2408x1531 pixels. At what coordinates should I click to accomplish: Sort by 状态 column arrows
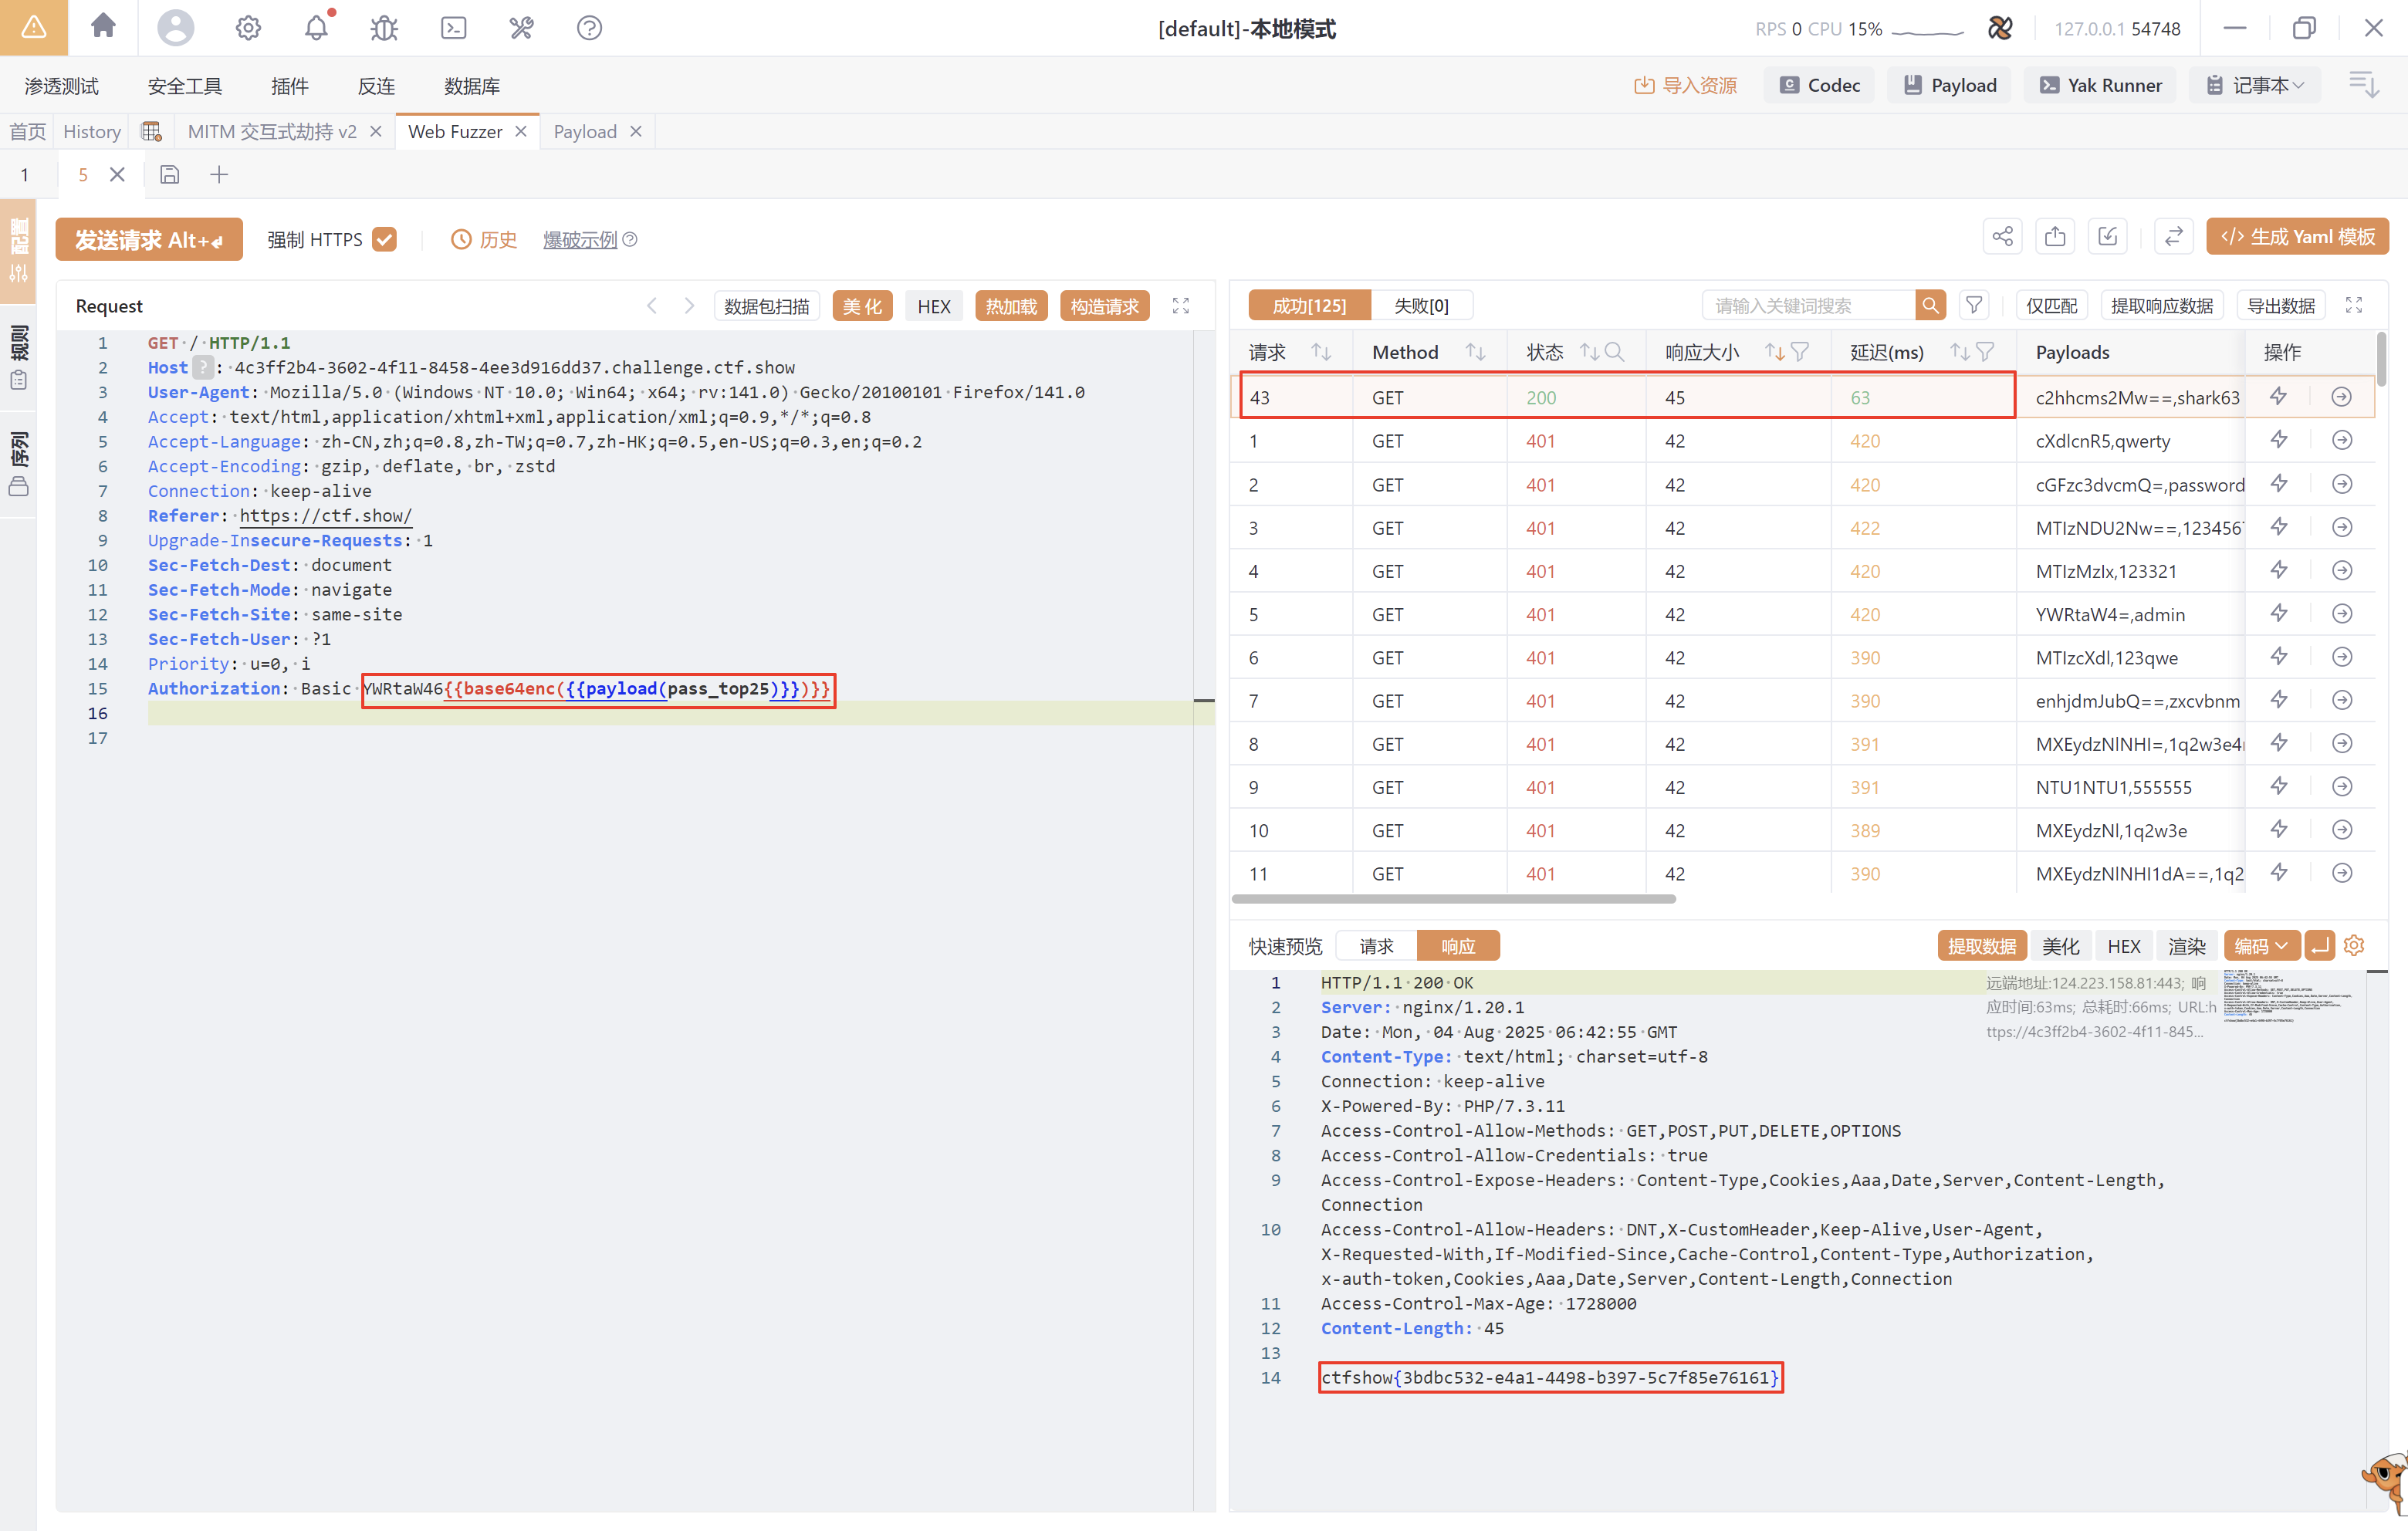coord(1588,352)
